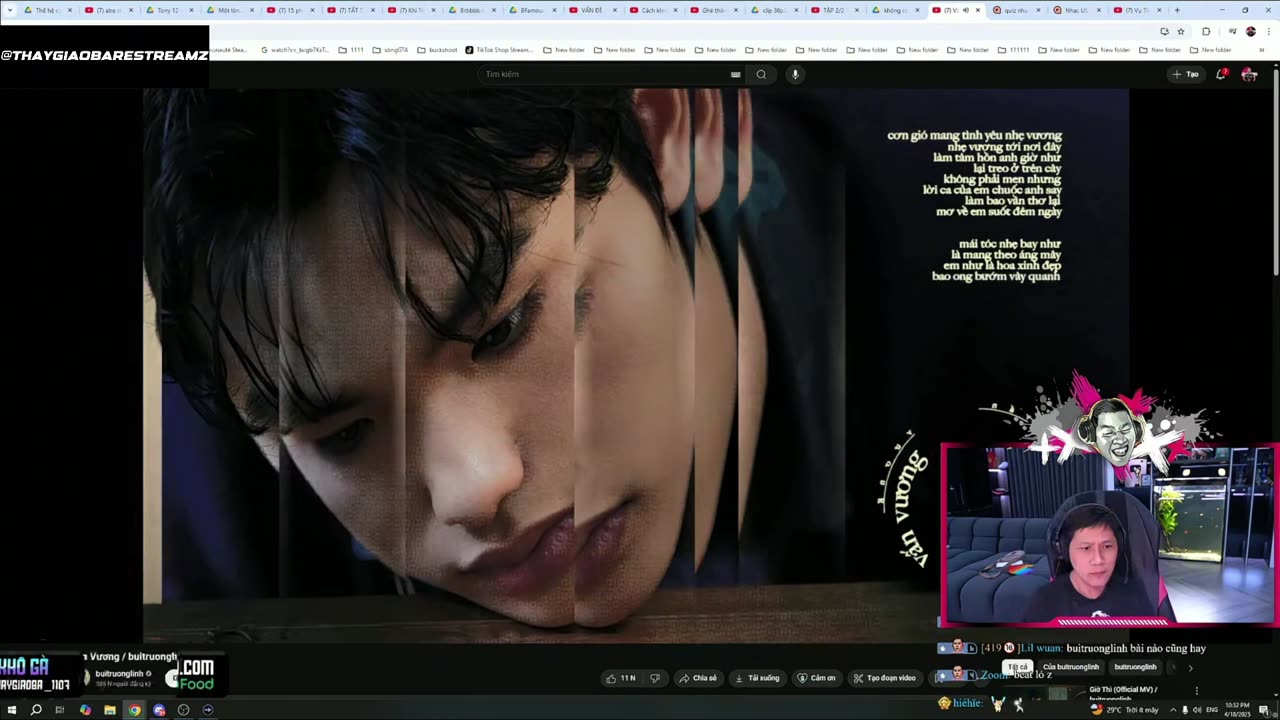Open File Explorer from the taskbar
This screenshot has height=720, width=1280.
110,710
